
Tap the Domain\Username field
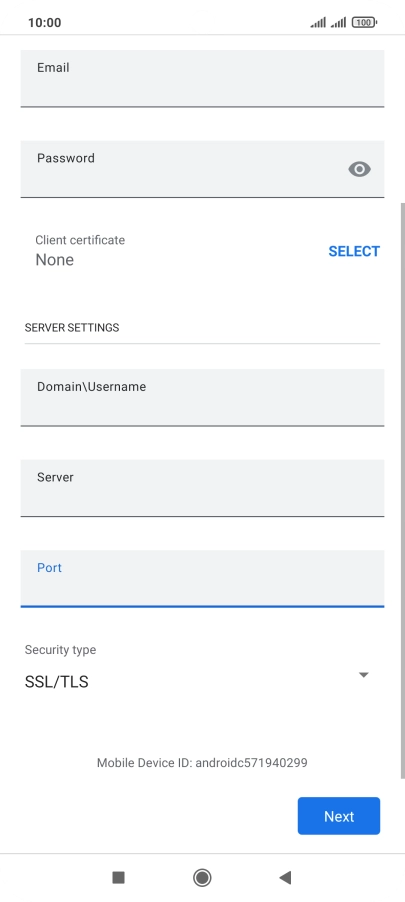(x=202, y=398)
